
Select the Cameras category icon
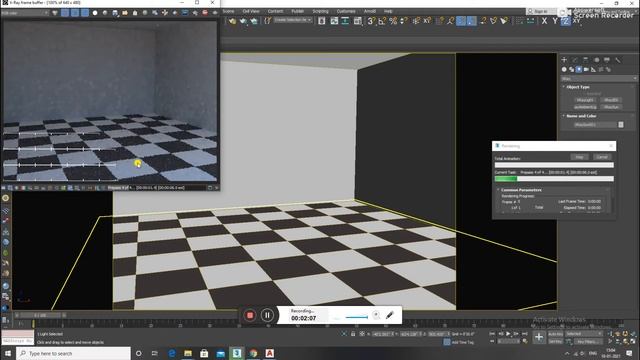click(586, 69)
